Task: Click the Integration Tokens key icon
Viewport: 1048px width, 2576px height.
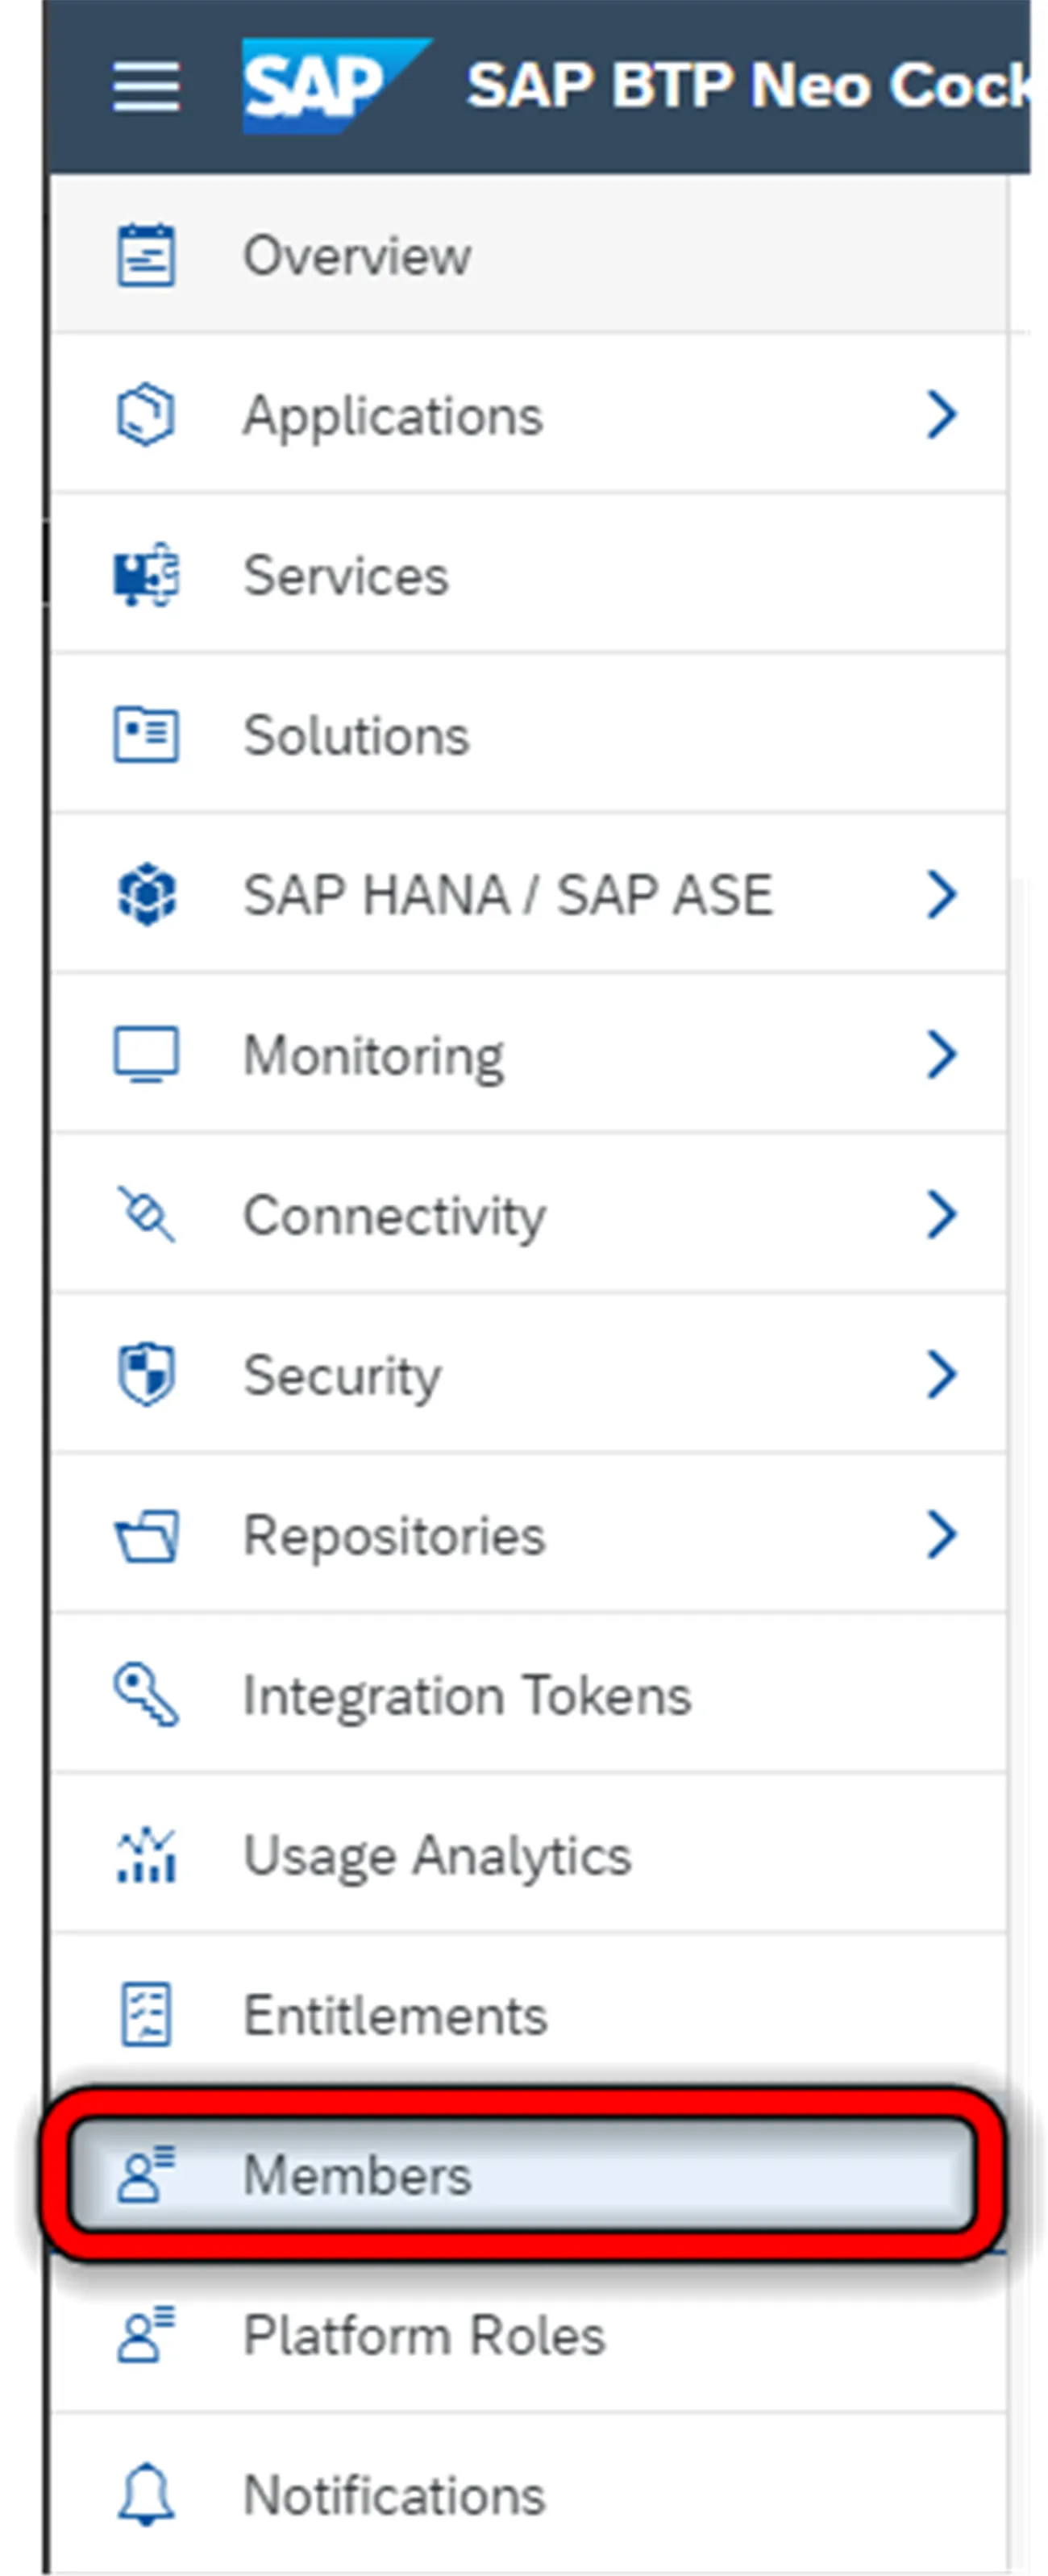Action: pos(146,1694)
